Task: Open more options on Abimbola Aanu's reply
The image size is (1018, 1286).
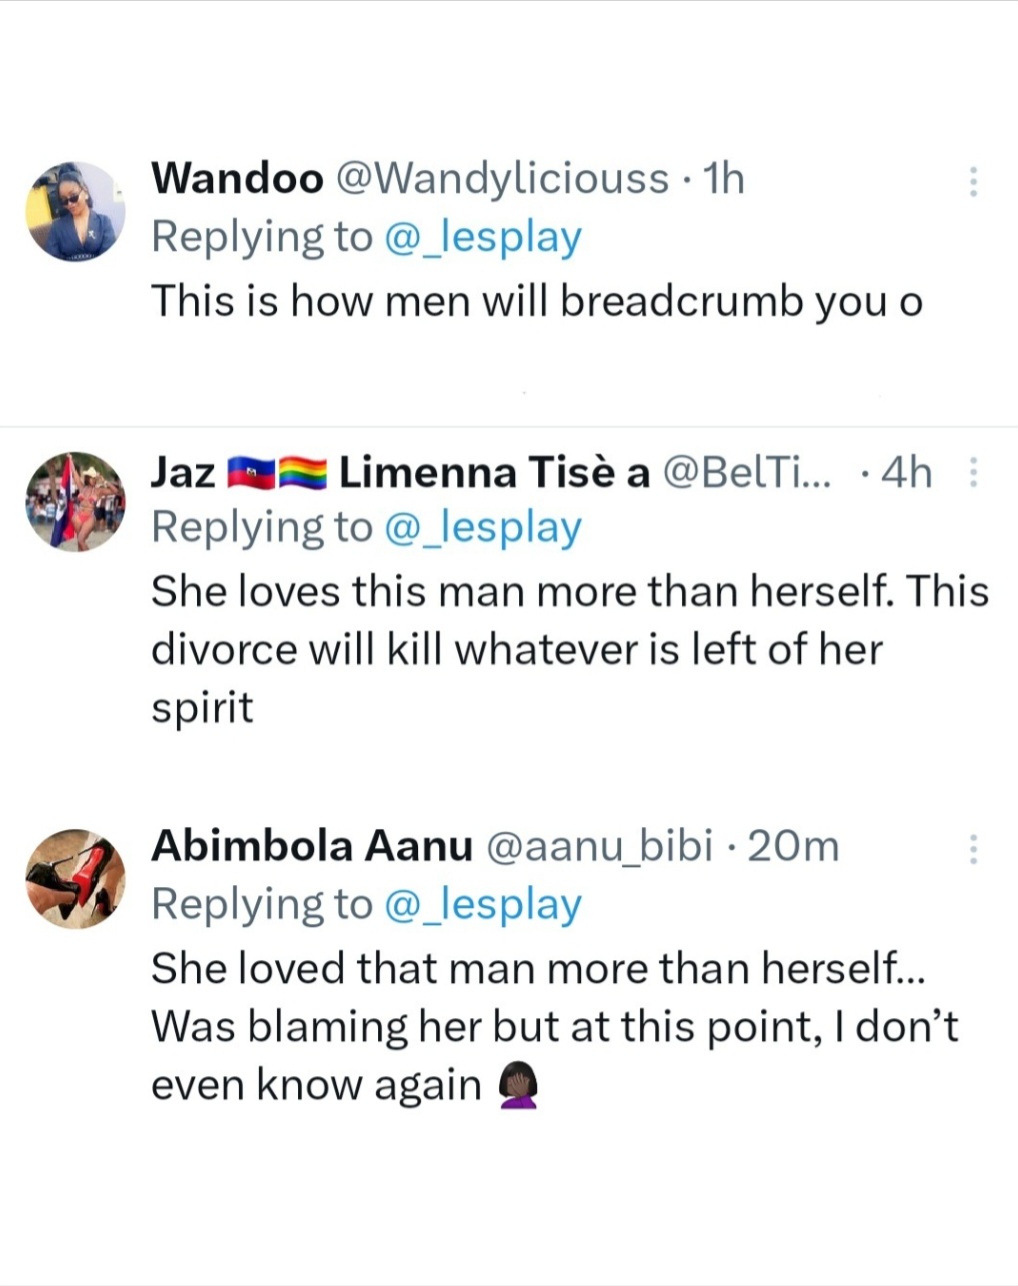Action: pyautogui.click(x=973, y=849)
